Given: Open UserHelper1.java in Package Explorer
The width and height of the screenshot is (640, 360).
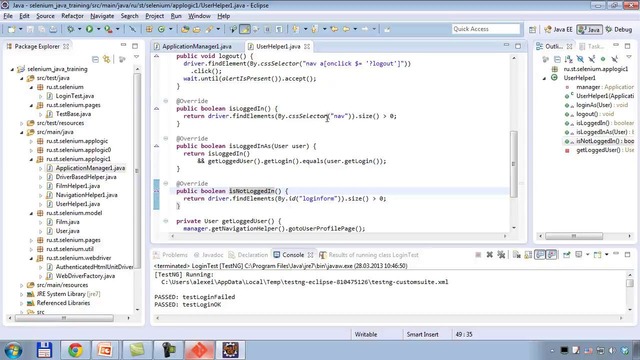Looking at the screenshot, I should [78, 204].
